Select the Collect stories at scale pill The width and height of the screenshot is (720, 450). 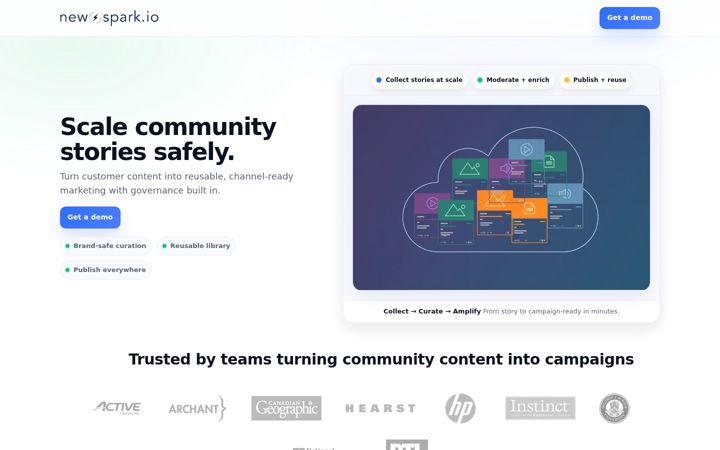(419, 80)
